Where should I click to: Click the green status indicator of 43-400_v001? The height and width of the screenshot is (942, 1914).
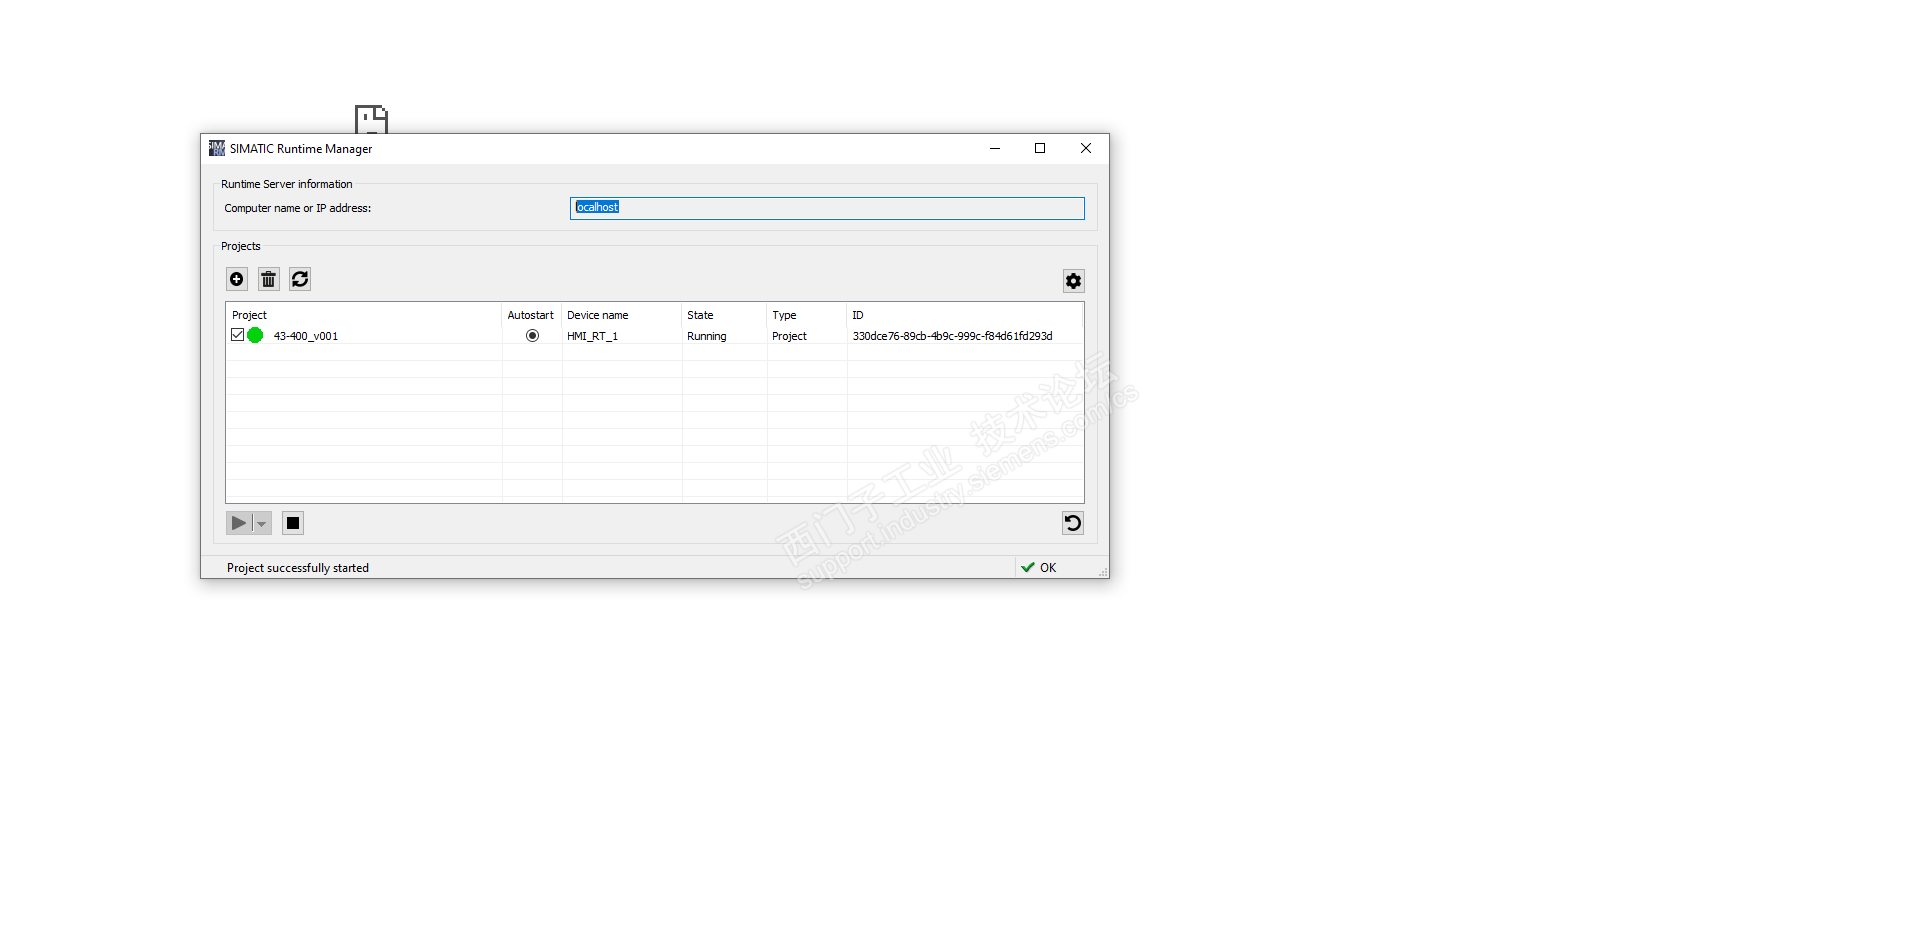[255, 335]
